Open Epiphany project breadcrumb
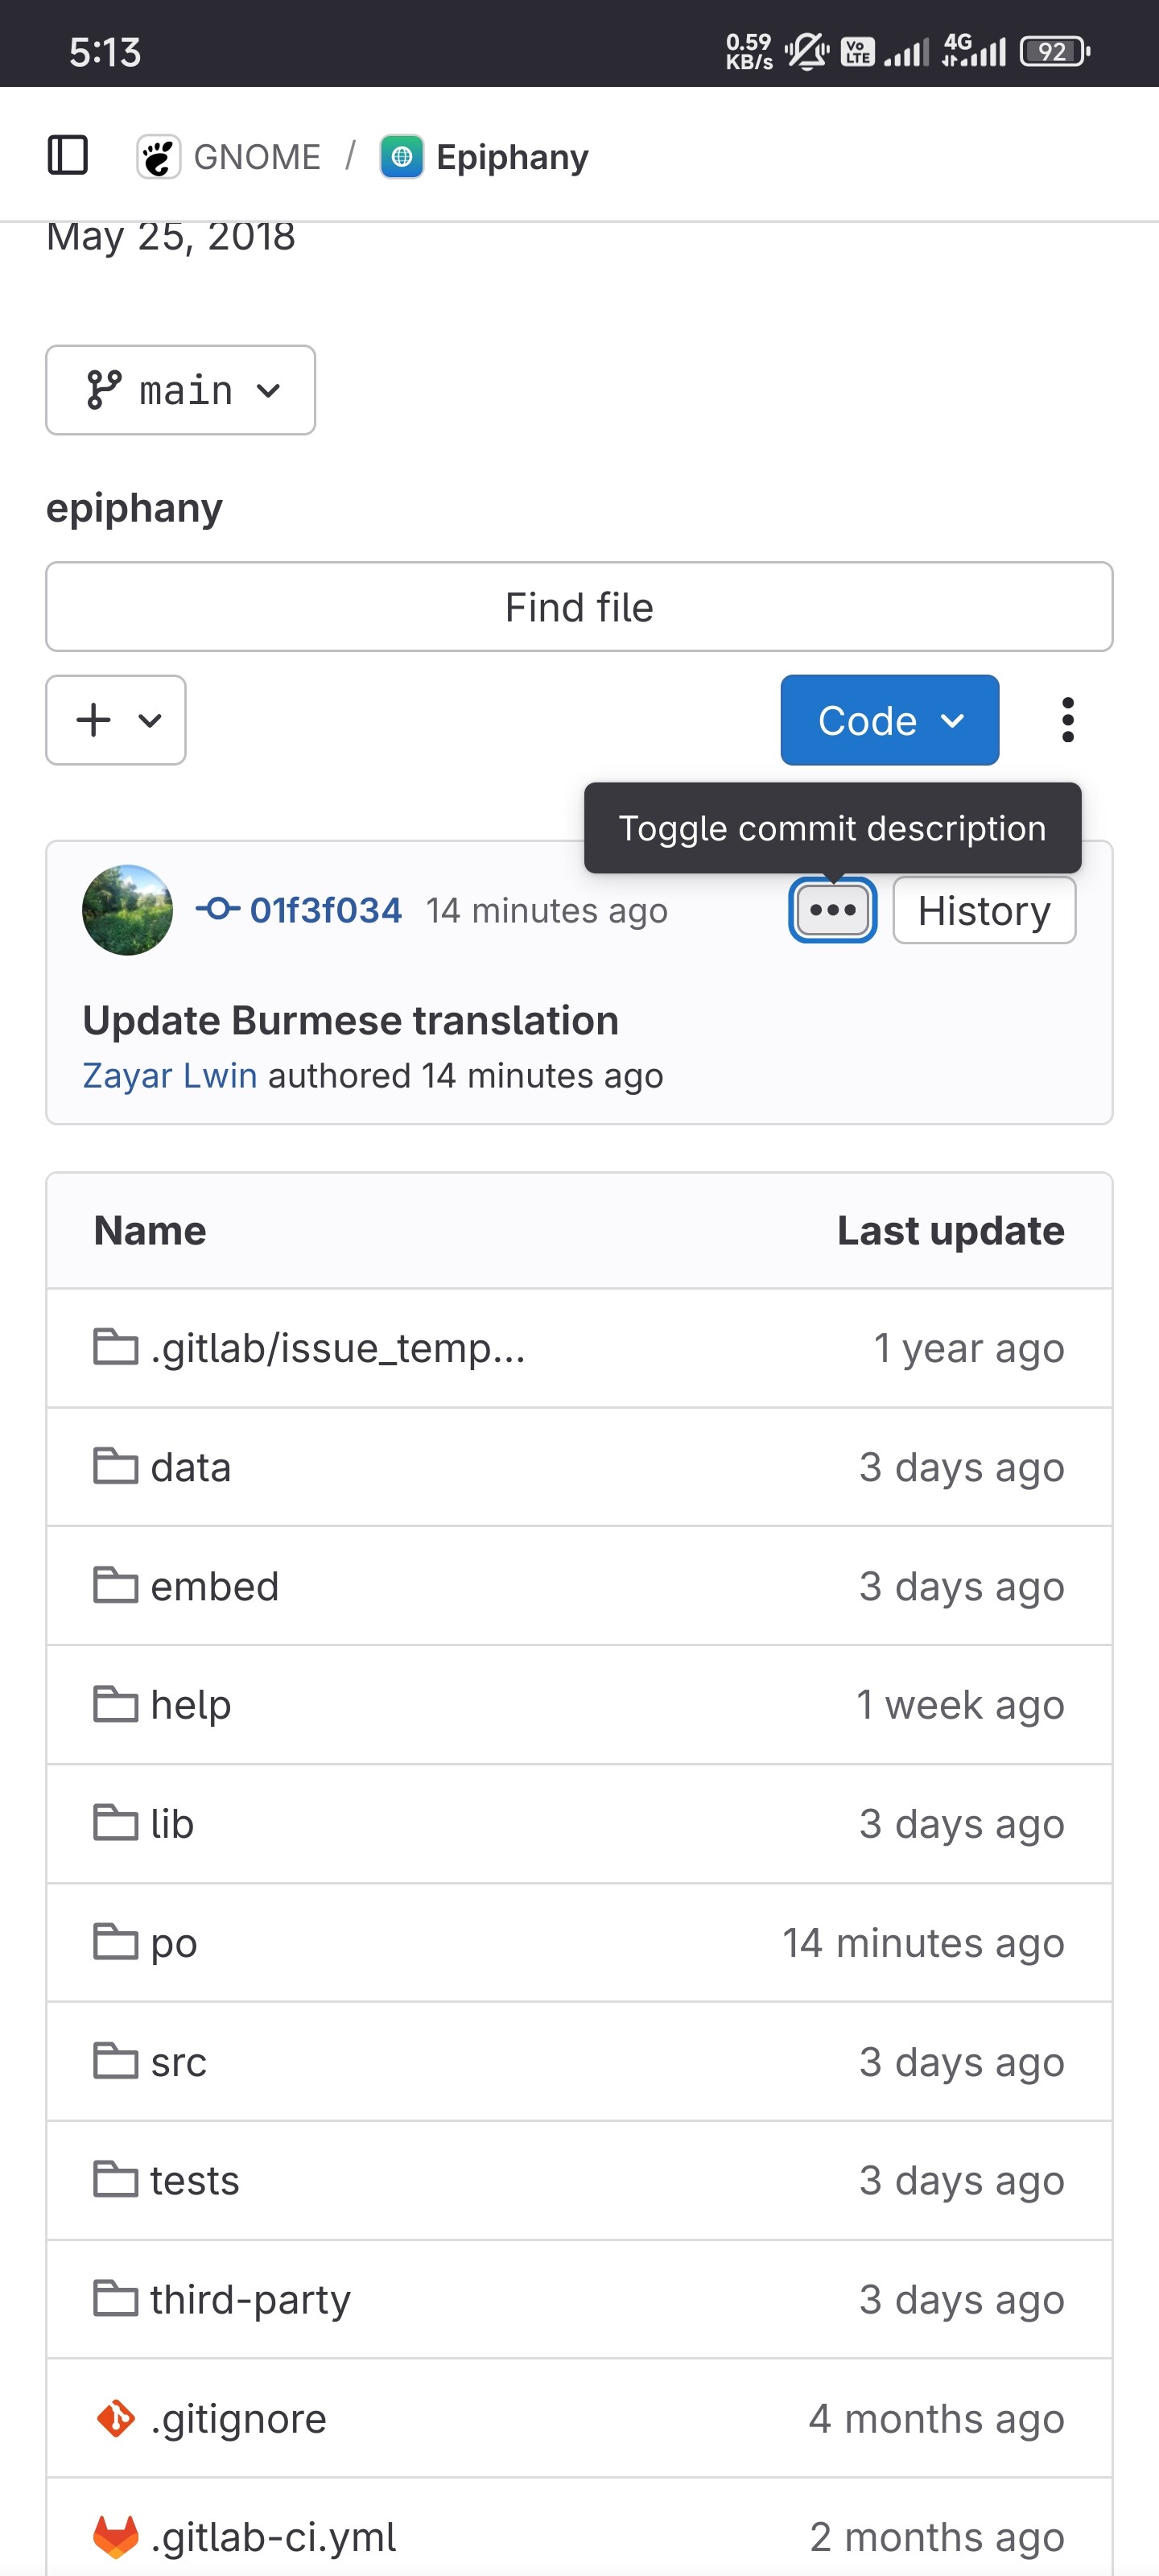This screenshot has width=1159, height=2576. point(512,156)
